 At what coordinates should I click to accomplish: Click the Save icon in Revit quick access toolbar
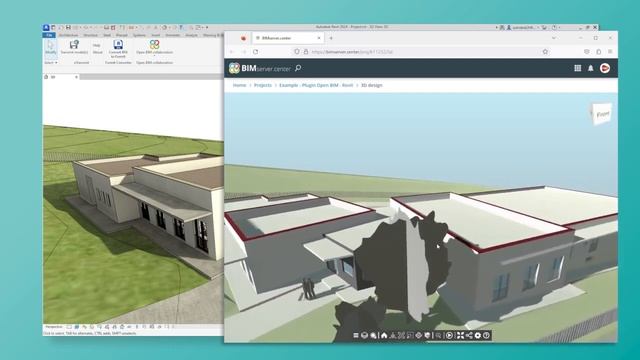[x=68, y=27]
